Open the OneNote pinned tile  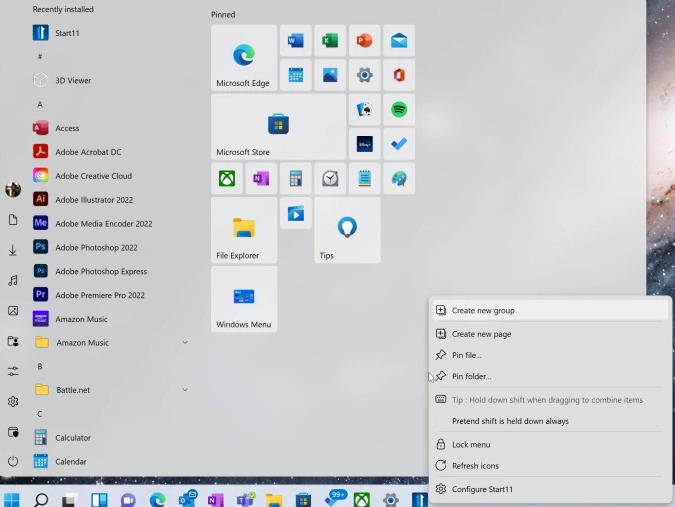click(261, 178)
